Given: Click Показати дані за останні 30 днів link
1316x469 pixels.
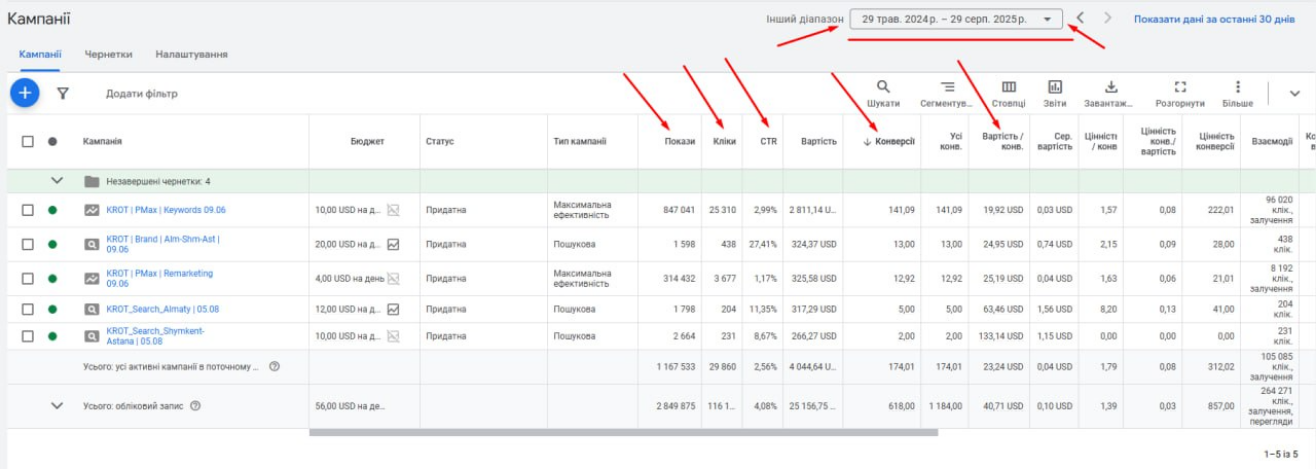Looking at the screenshot, I should [1213, 19].
